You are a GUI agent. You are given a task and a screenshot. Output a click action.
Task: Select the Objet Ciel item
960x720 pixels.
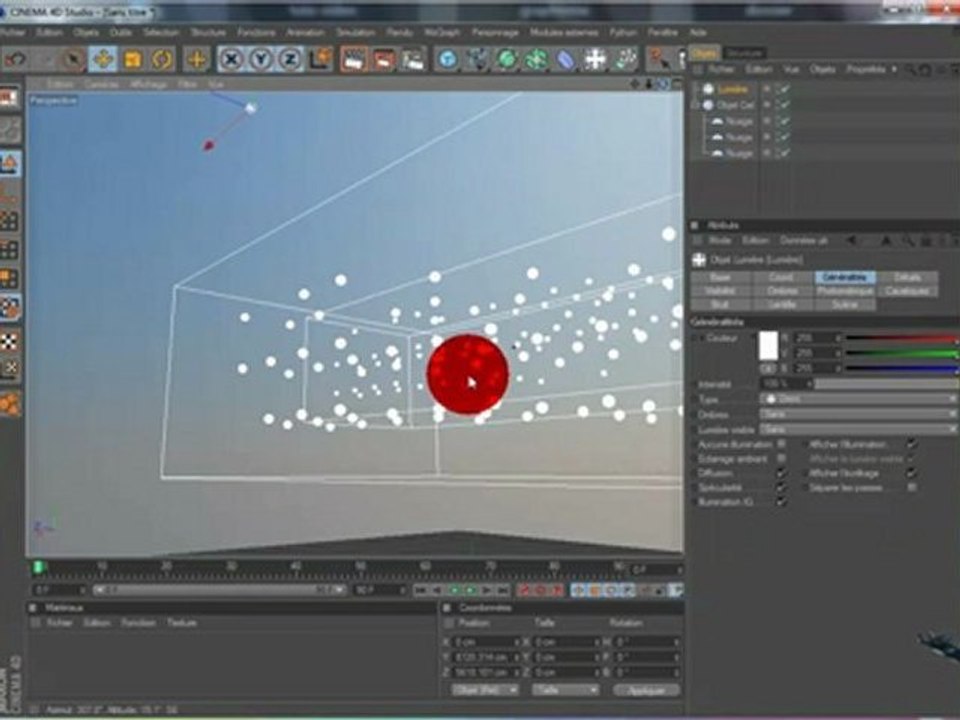coord(736,105)
